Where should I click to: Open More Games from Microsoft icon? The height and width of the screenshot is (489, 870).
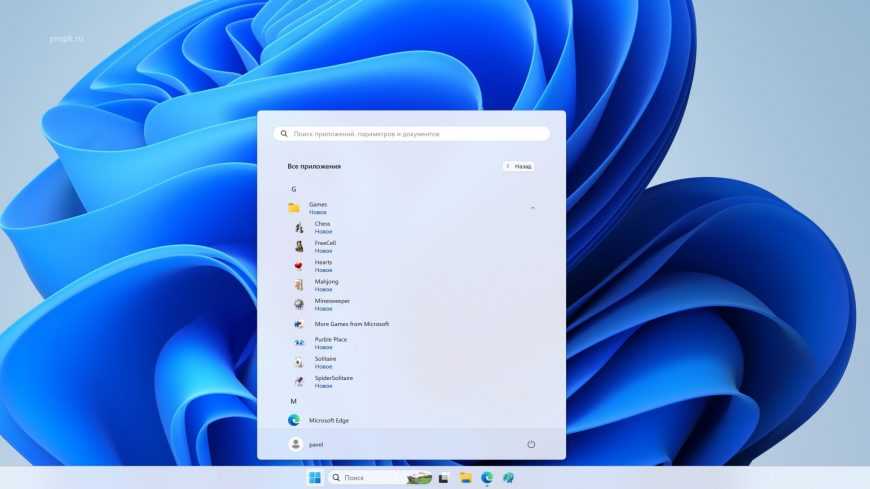pyautogui.click(x=299, y=324)
